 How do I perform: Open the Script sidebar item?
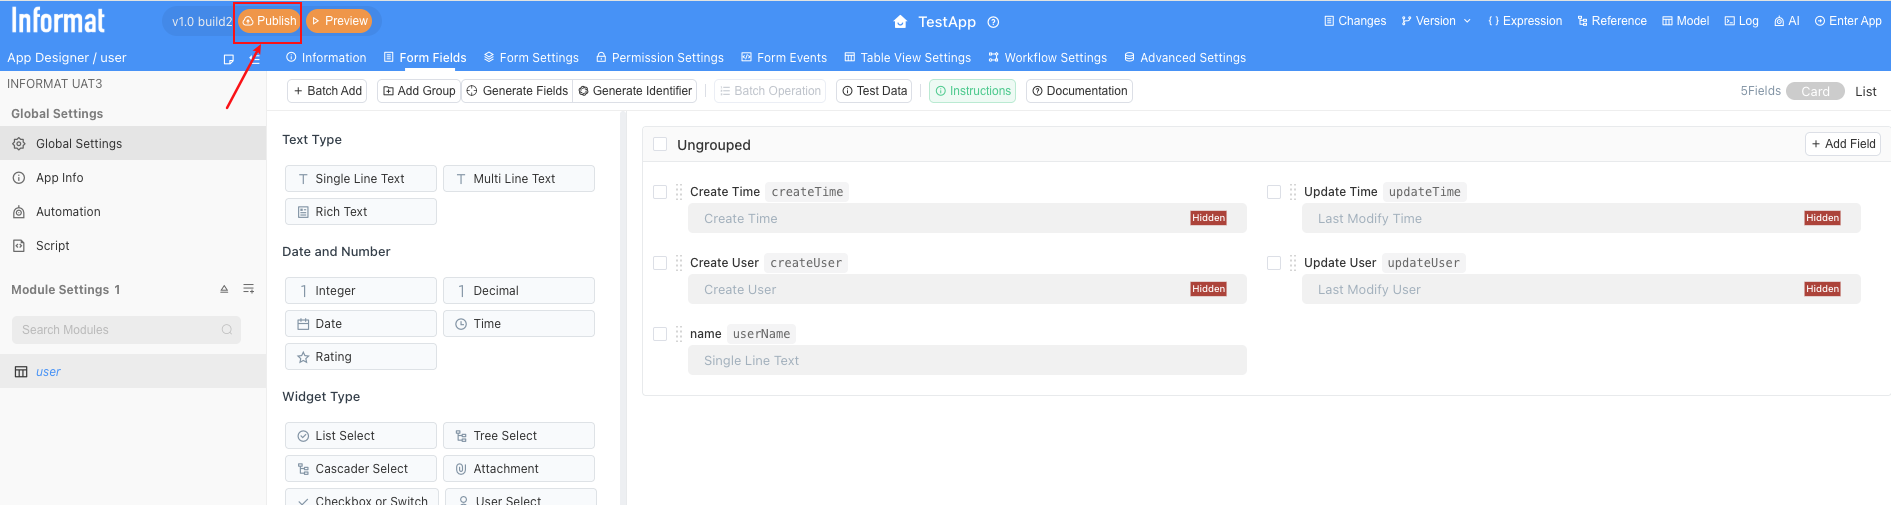(x=52, y=246)
